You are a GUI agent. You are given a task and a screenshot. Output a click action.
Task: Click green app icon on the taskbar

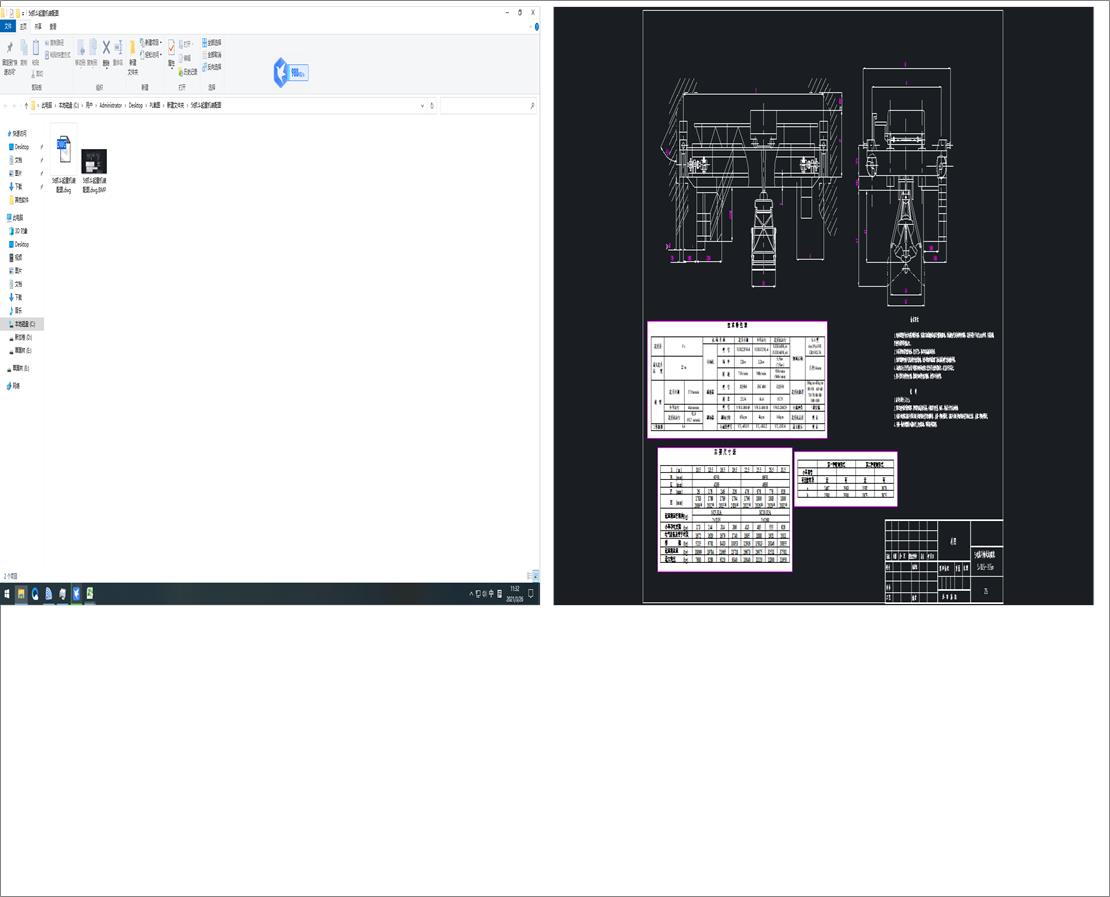(90, 594)
